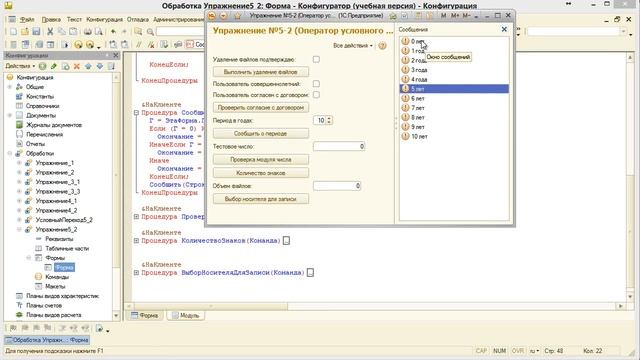Click 'Выполнить удаление файлов' button
This screenshot has width=640, height=360.
[260, 72]
